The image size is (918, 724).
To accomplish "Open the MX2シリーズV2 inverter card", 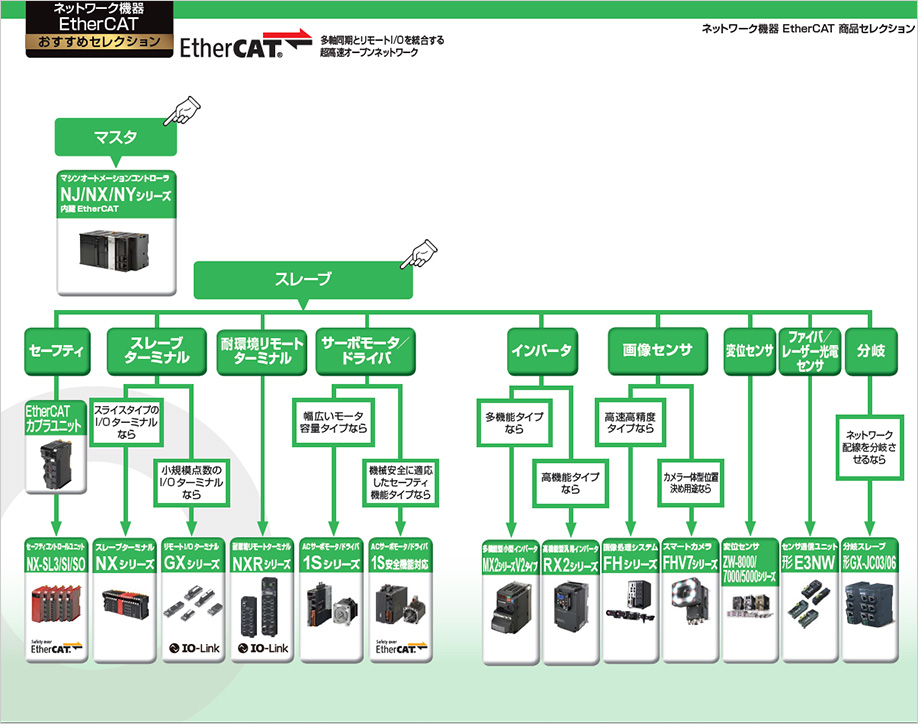I will [511, 602].
